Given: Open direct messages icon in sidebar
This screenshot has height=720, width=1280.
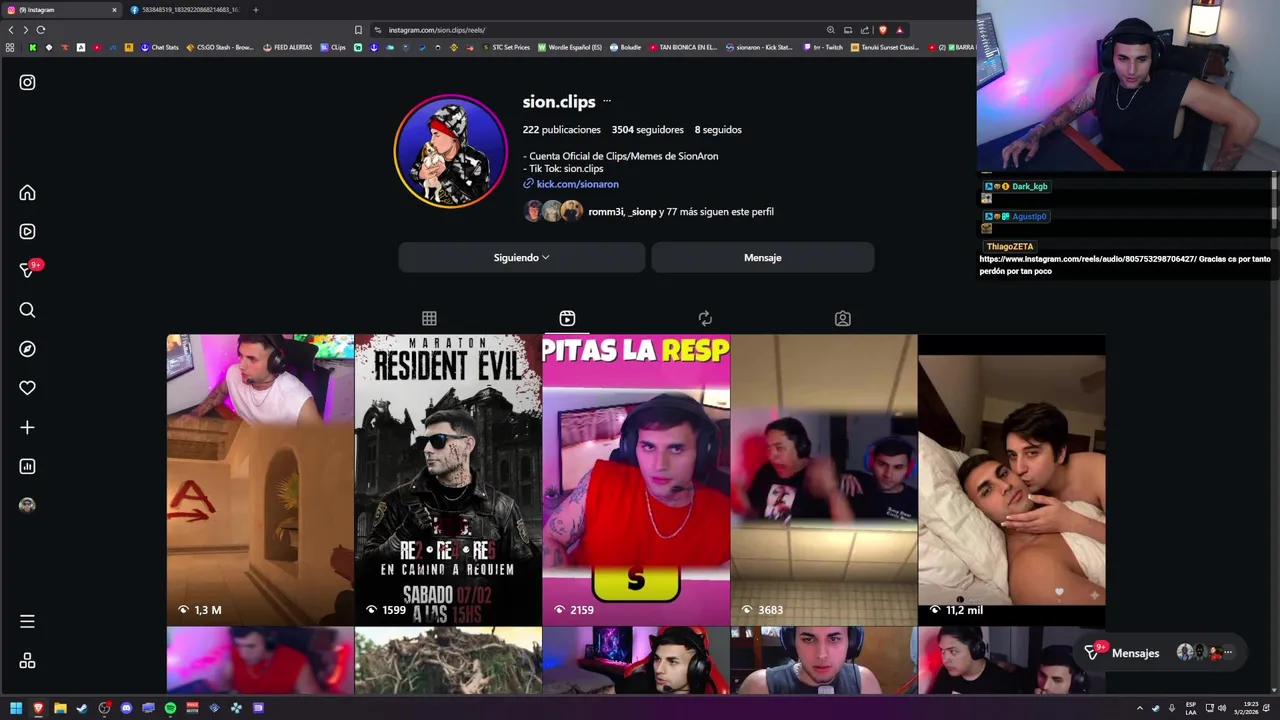Looking at the screenshot, I should [x=27, y=270].
